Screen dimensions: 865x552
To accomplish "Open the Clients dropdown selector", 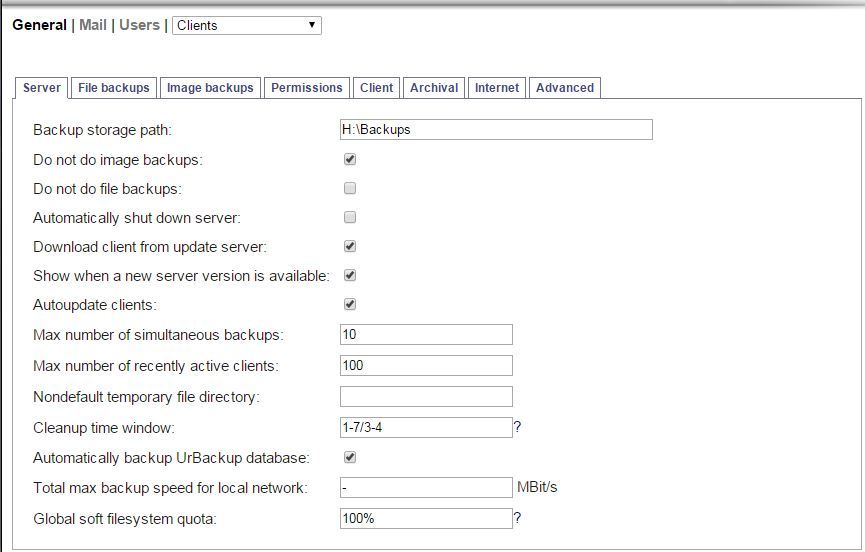I will [x=247, y=25].
